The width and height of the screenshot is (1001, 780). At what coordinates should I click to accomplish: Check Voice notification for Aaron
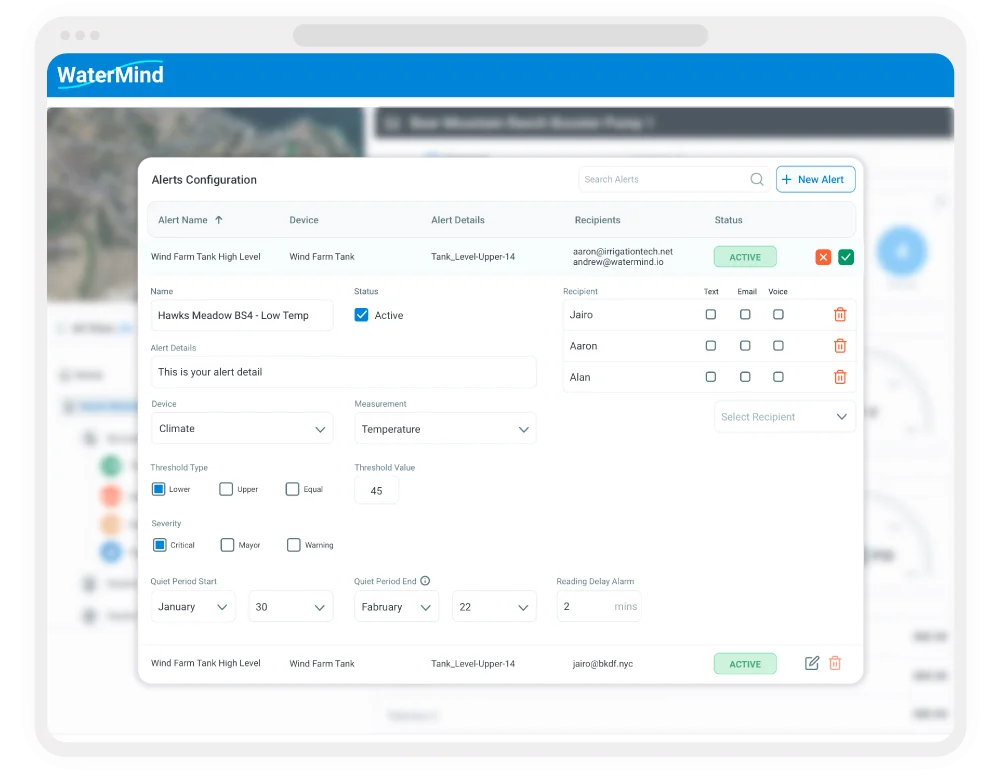coord(778,345)
